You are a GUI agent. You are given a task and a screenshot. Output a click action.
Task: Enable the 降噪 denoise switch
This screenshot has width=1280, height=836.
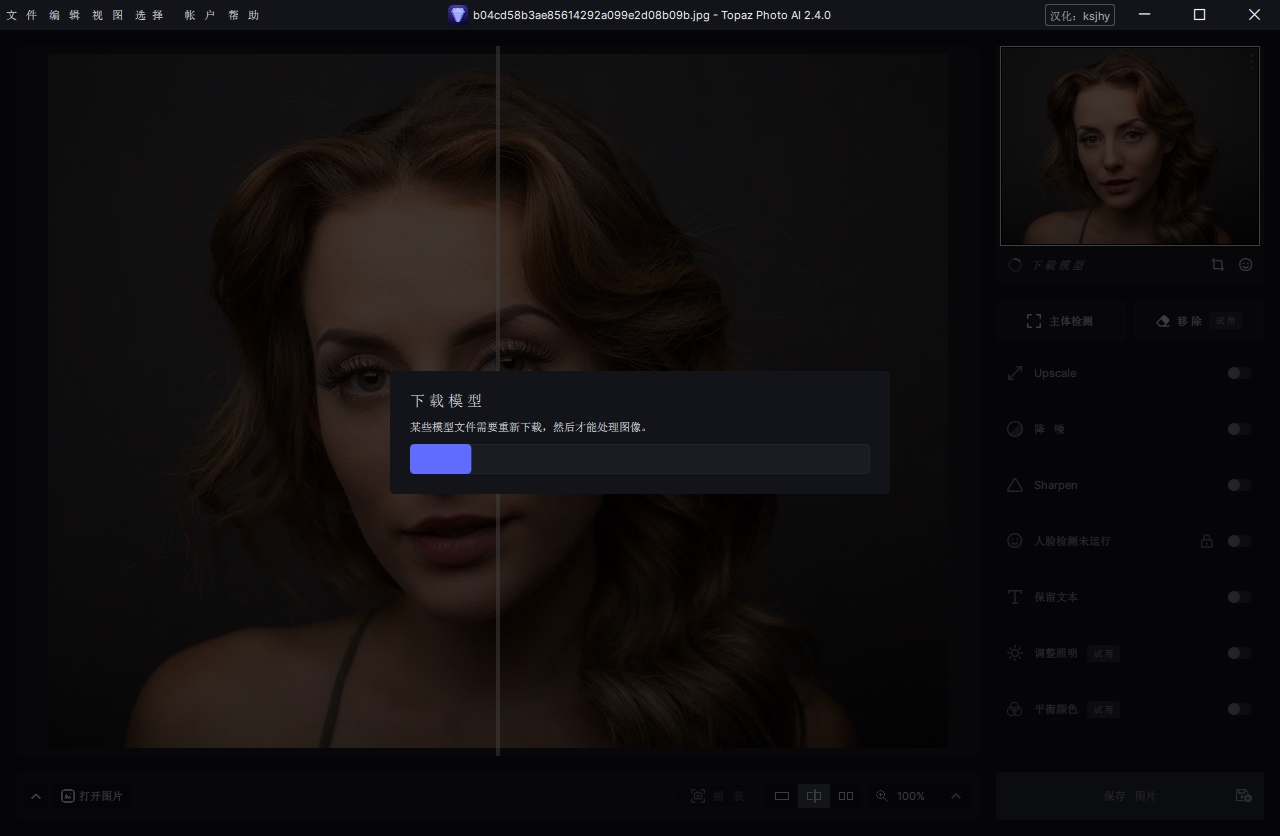pyautogui.click(x=1239, y=429)
